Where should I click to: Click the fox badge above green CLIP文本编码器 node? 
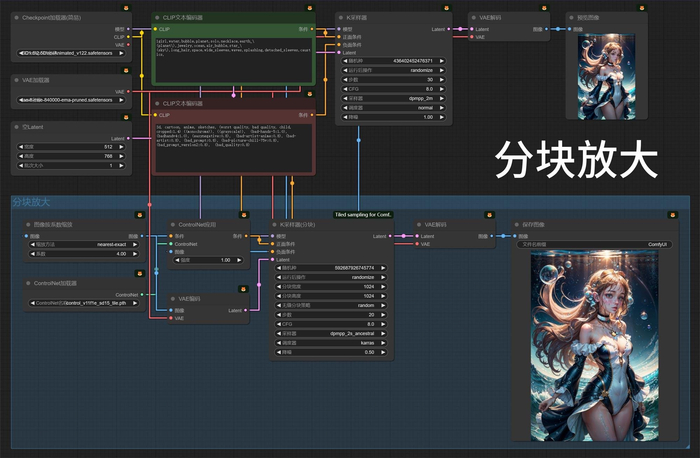click(309, 8)
